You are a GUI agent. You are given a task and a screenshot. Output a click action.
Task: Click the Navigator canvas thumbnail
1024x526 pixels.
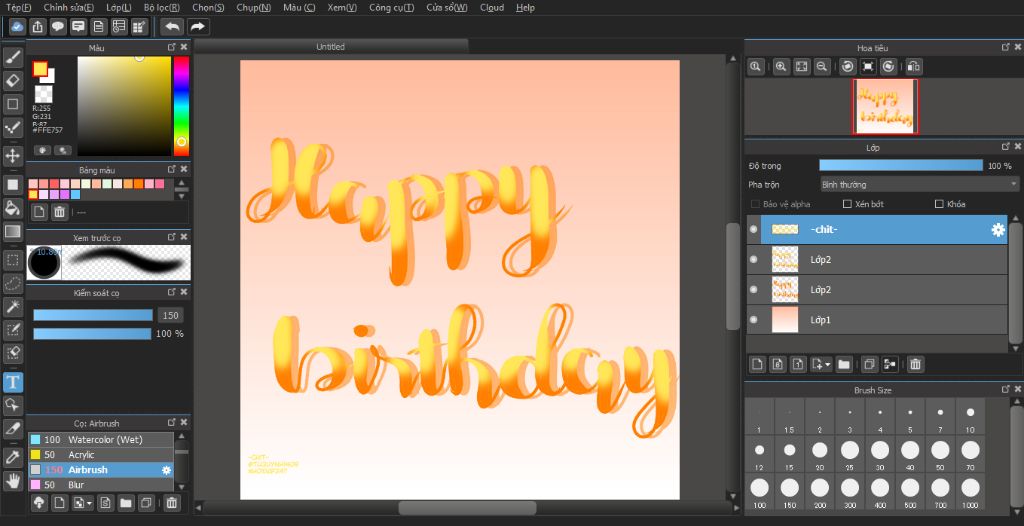[x=886, y=107]
